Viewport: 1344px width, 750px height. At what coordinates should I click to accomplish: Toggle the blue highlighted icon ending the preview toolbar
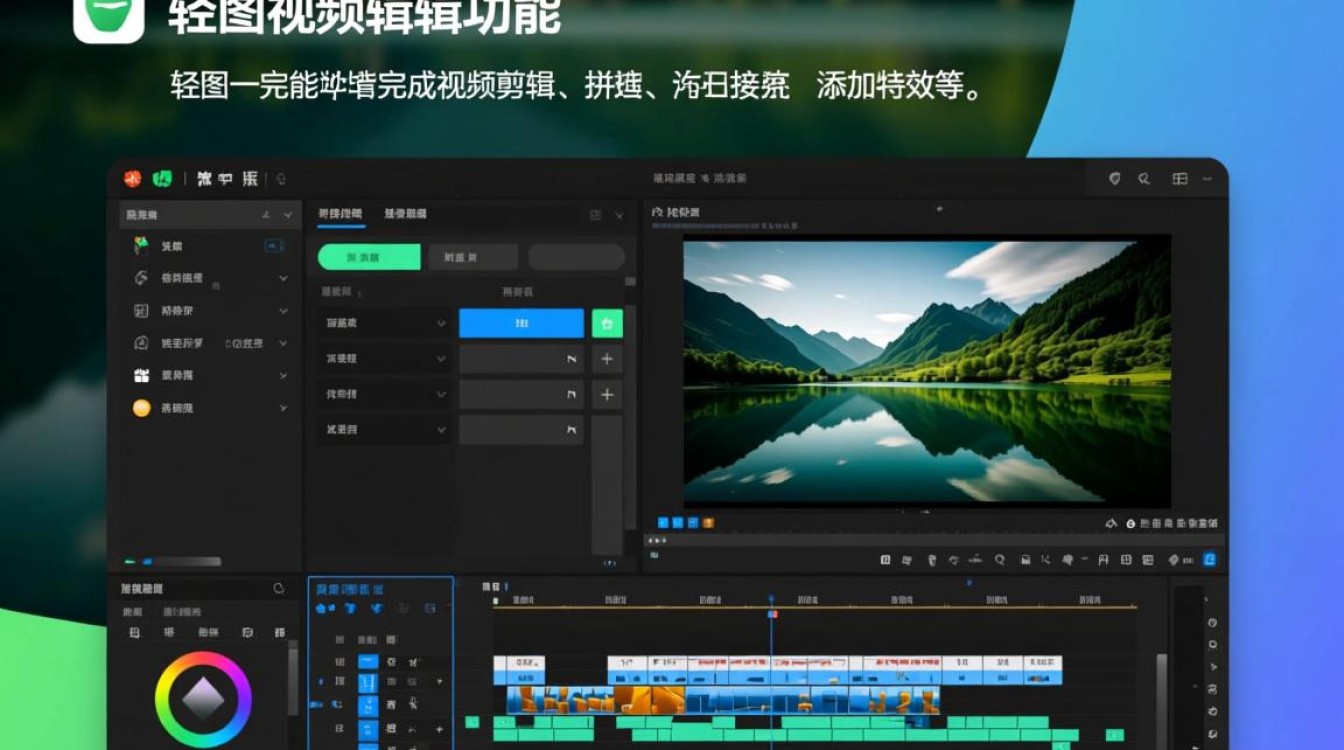[x=1209, y=560]
